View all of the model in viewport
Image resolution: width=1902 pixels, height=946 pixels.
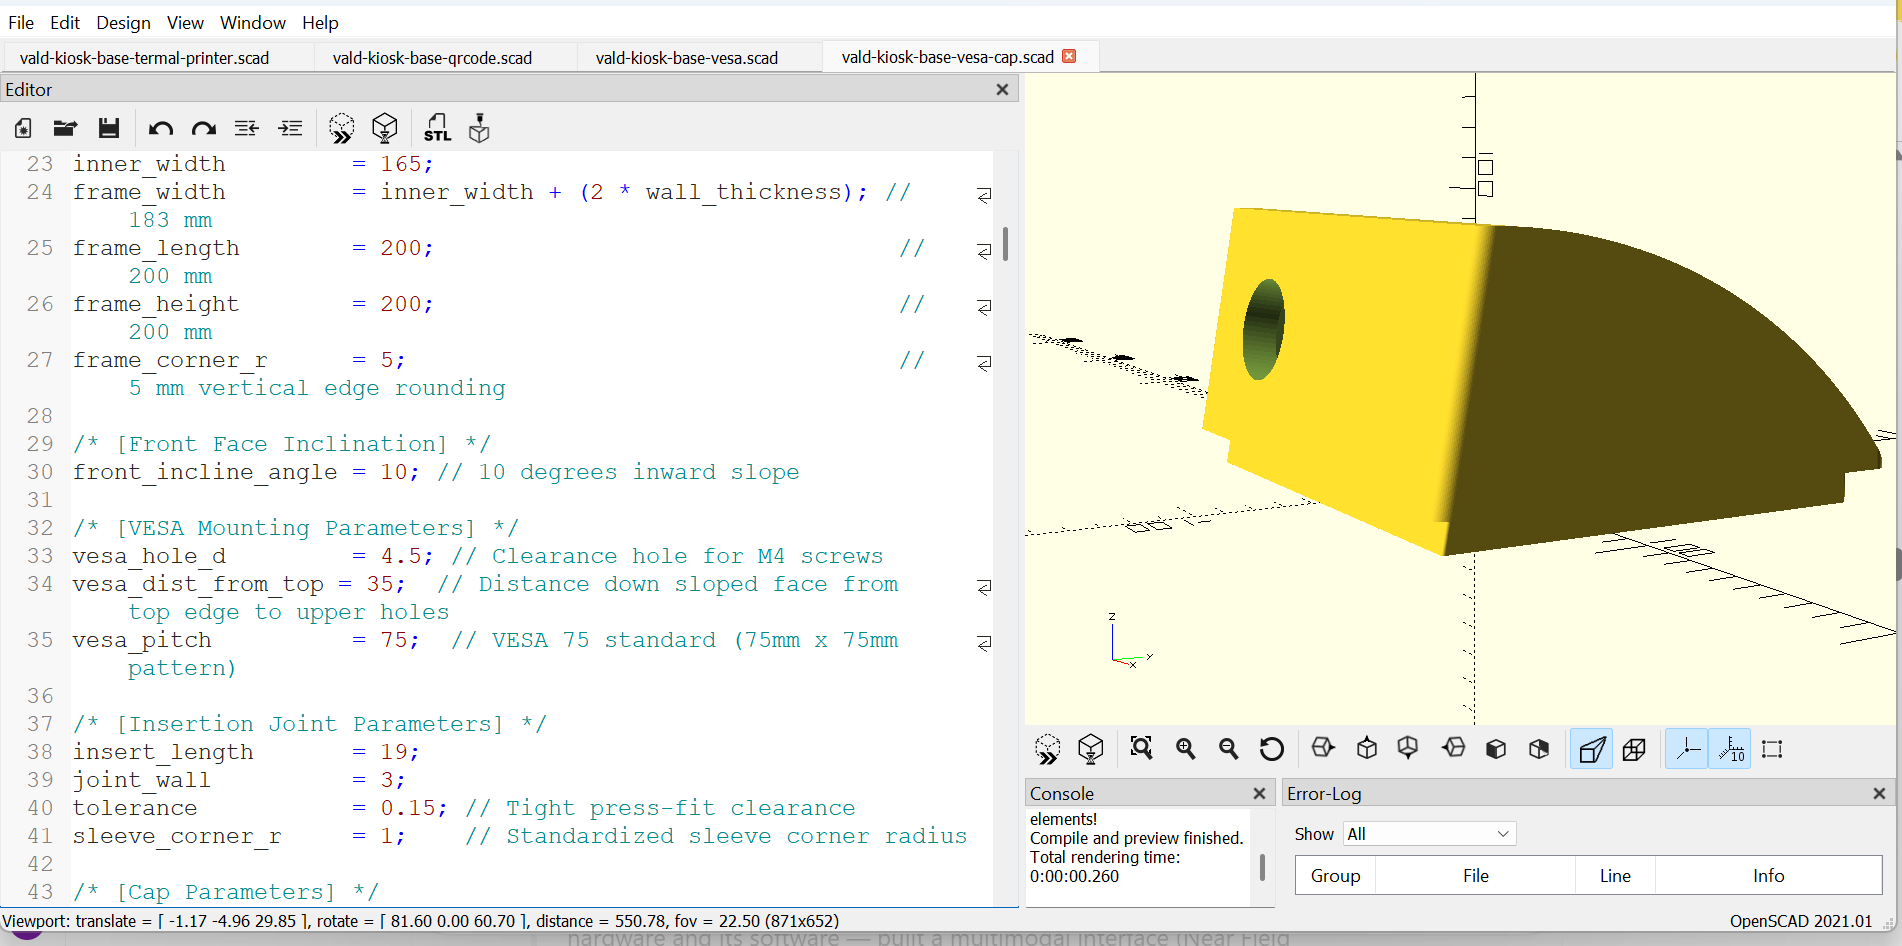pyautogui.click(x=1141, y=749)
